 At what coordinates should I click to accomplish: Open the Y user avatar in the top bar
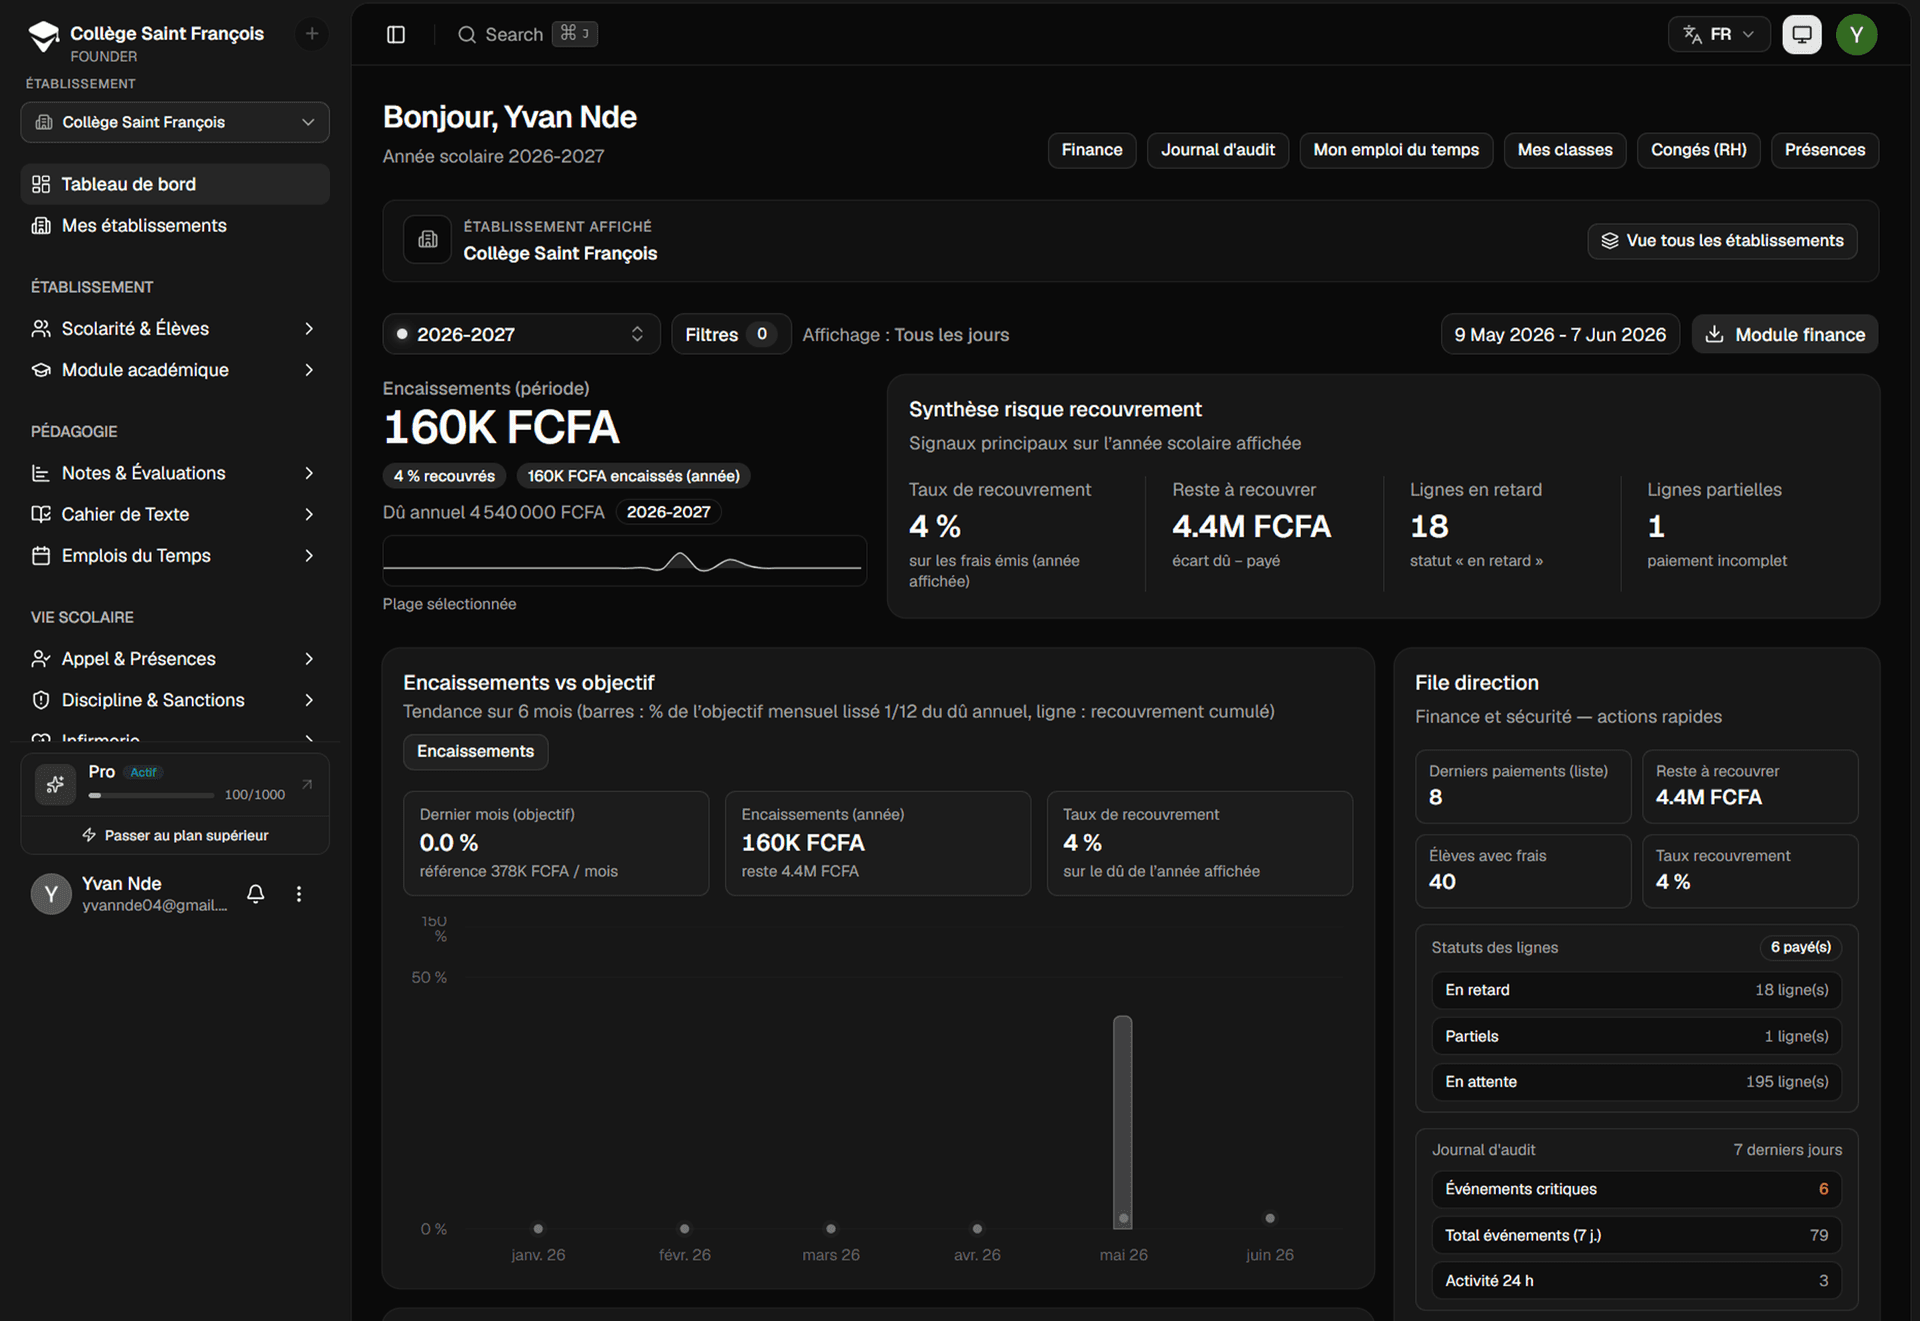pos(1857,34)
